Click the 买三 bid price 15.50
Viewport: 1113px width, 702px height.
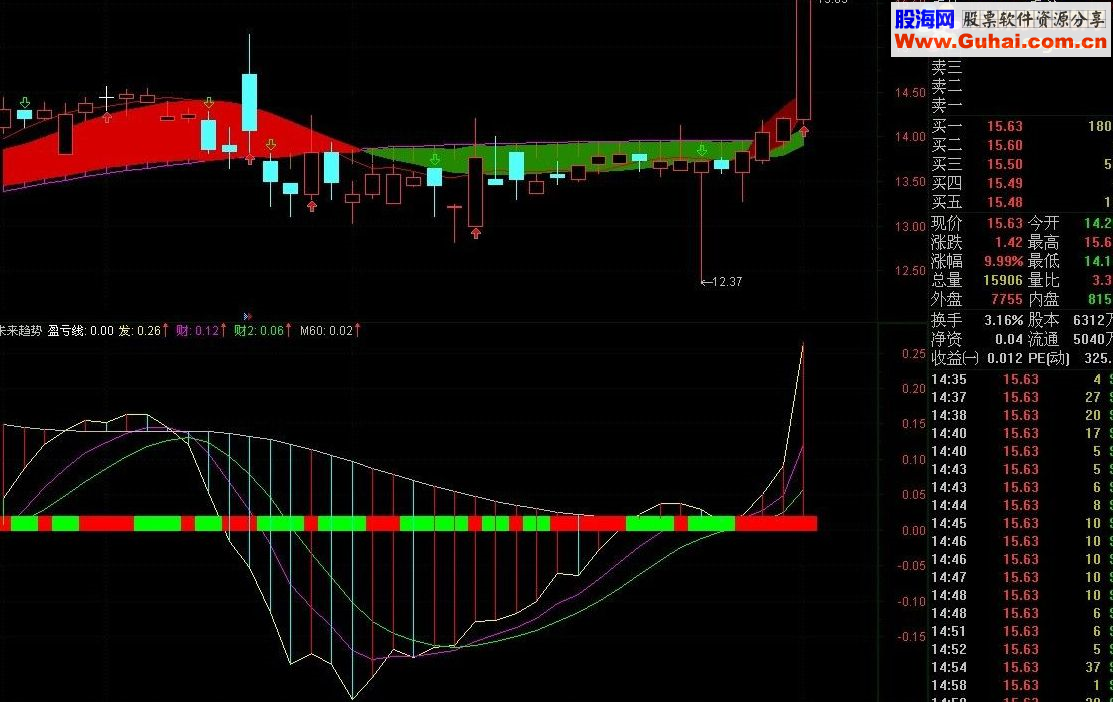coord(1005,165)
